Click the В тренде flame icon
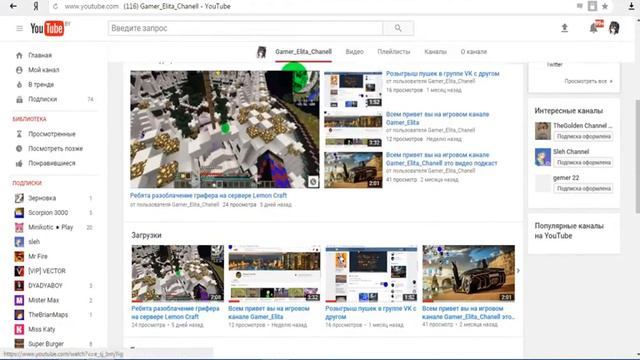The height and width of the screenshot is (360, 640). (19, 84)
